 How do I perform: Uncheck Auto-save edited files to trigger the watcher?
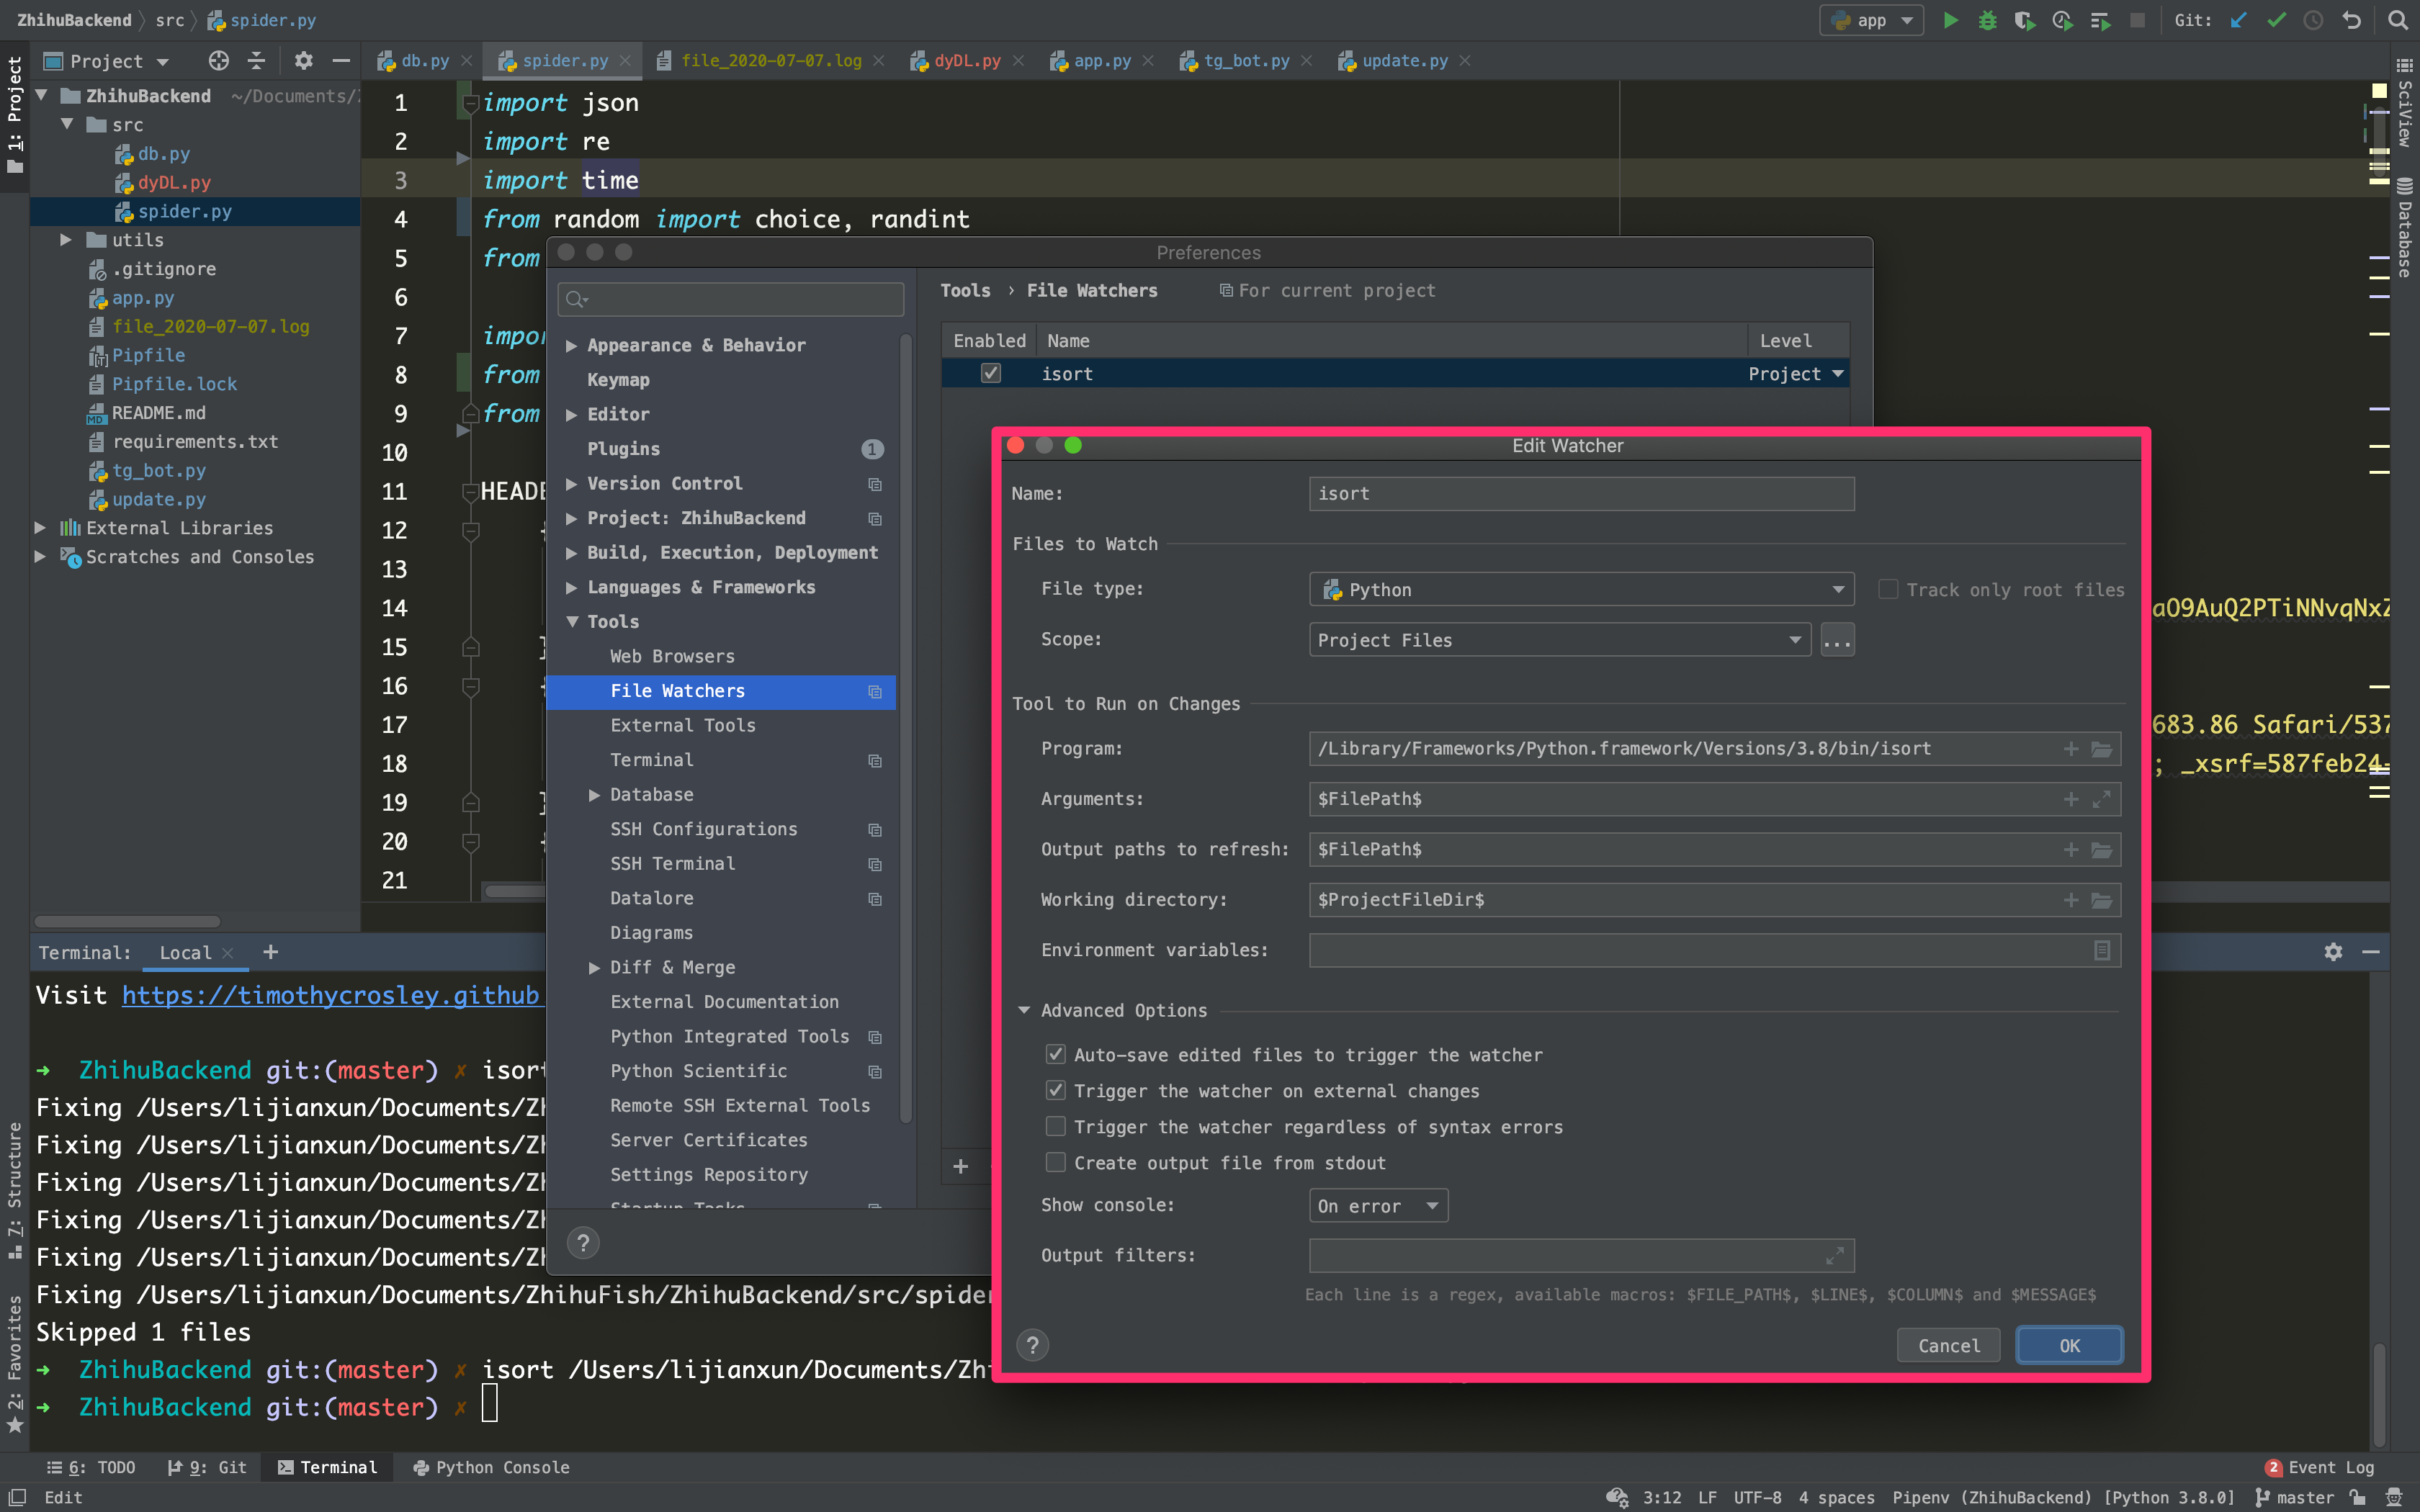pos(1055,1054)
